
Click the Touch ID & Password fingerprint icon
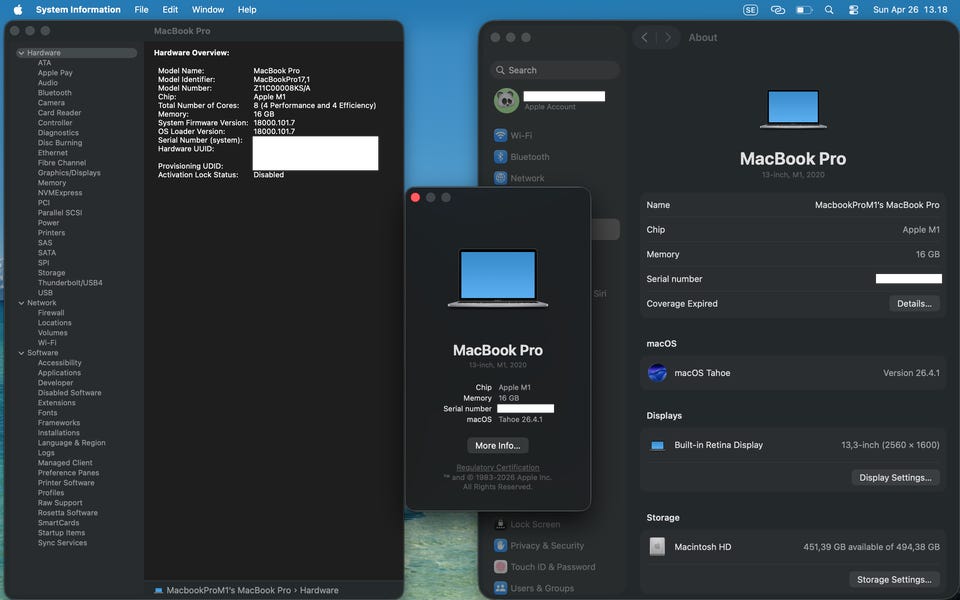pyautogui.click(x=500, y=567)
